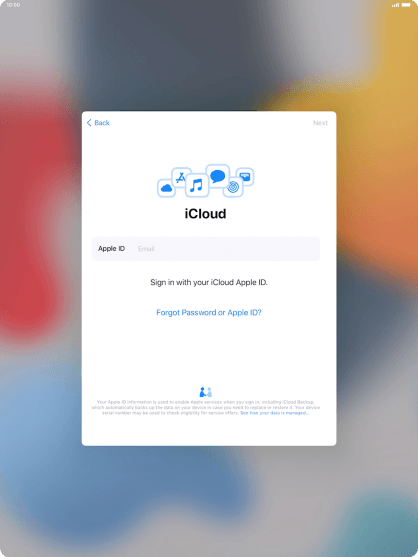Tap the privacy handshake icon
This screenshot has width=418, height=557.
tap(206, 392)
